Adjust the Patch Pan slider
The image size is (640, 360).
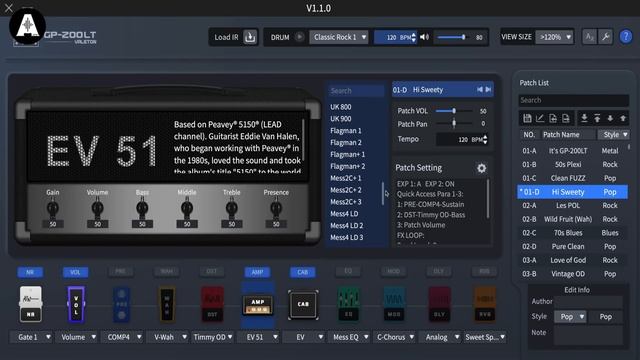[x=454, y=123]
